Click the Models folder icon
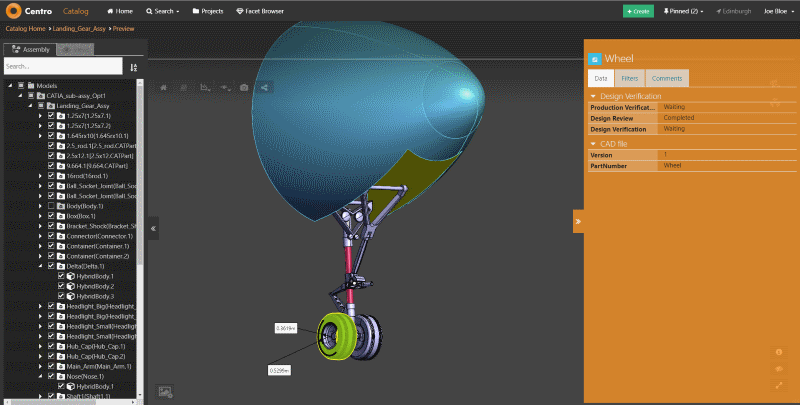 tap(31, 86)
